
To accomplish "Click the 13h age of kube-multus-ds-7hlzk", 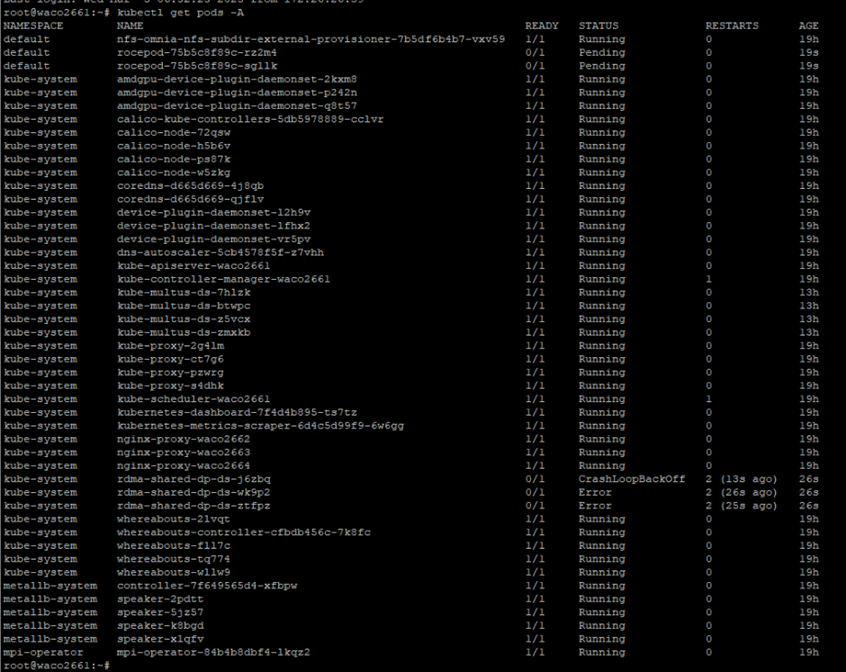I will [x=809, y=292].
